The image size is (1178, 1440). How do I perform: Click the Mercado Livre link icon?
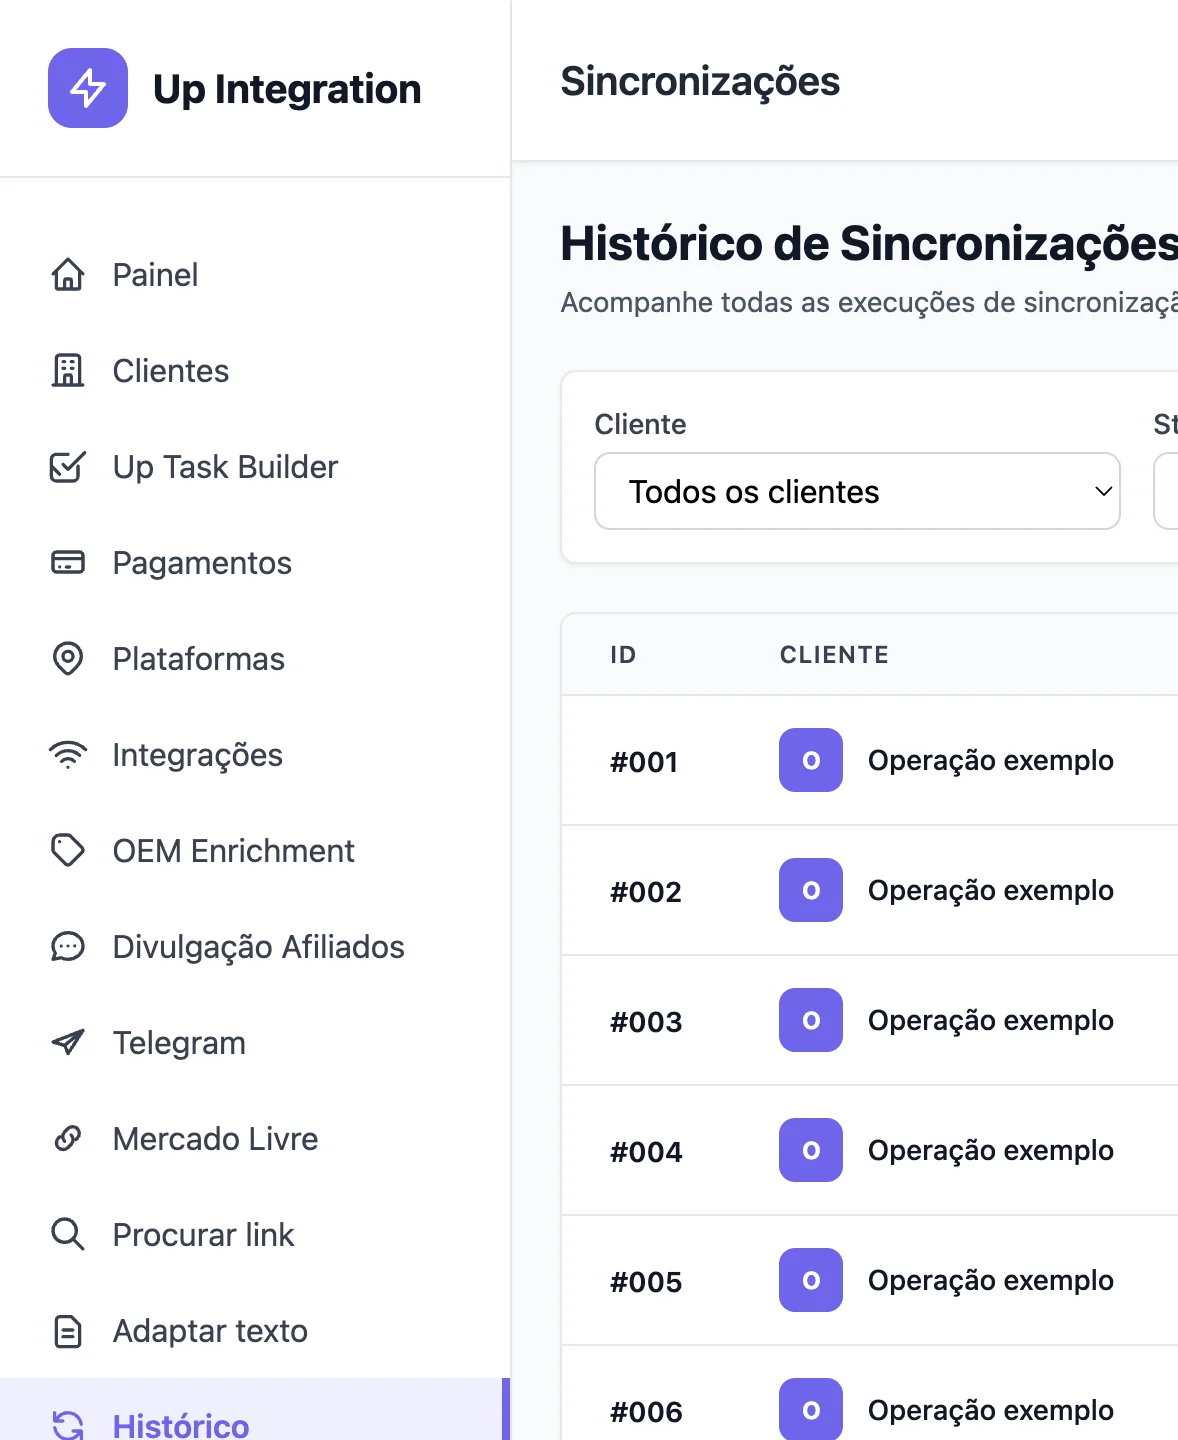point(68,1138)
